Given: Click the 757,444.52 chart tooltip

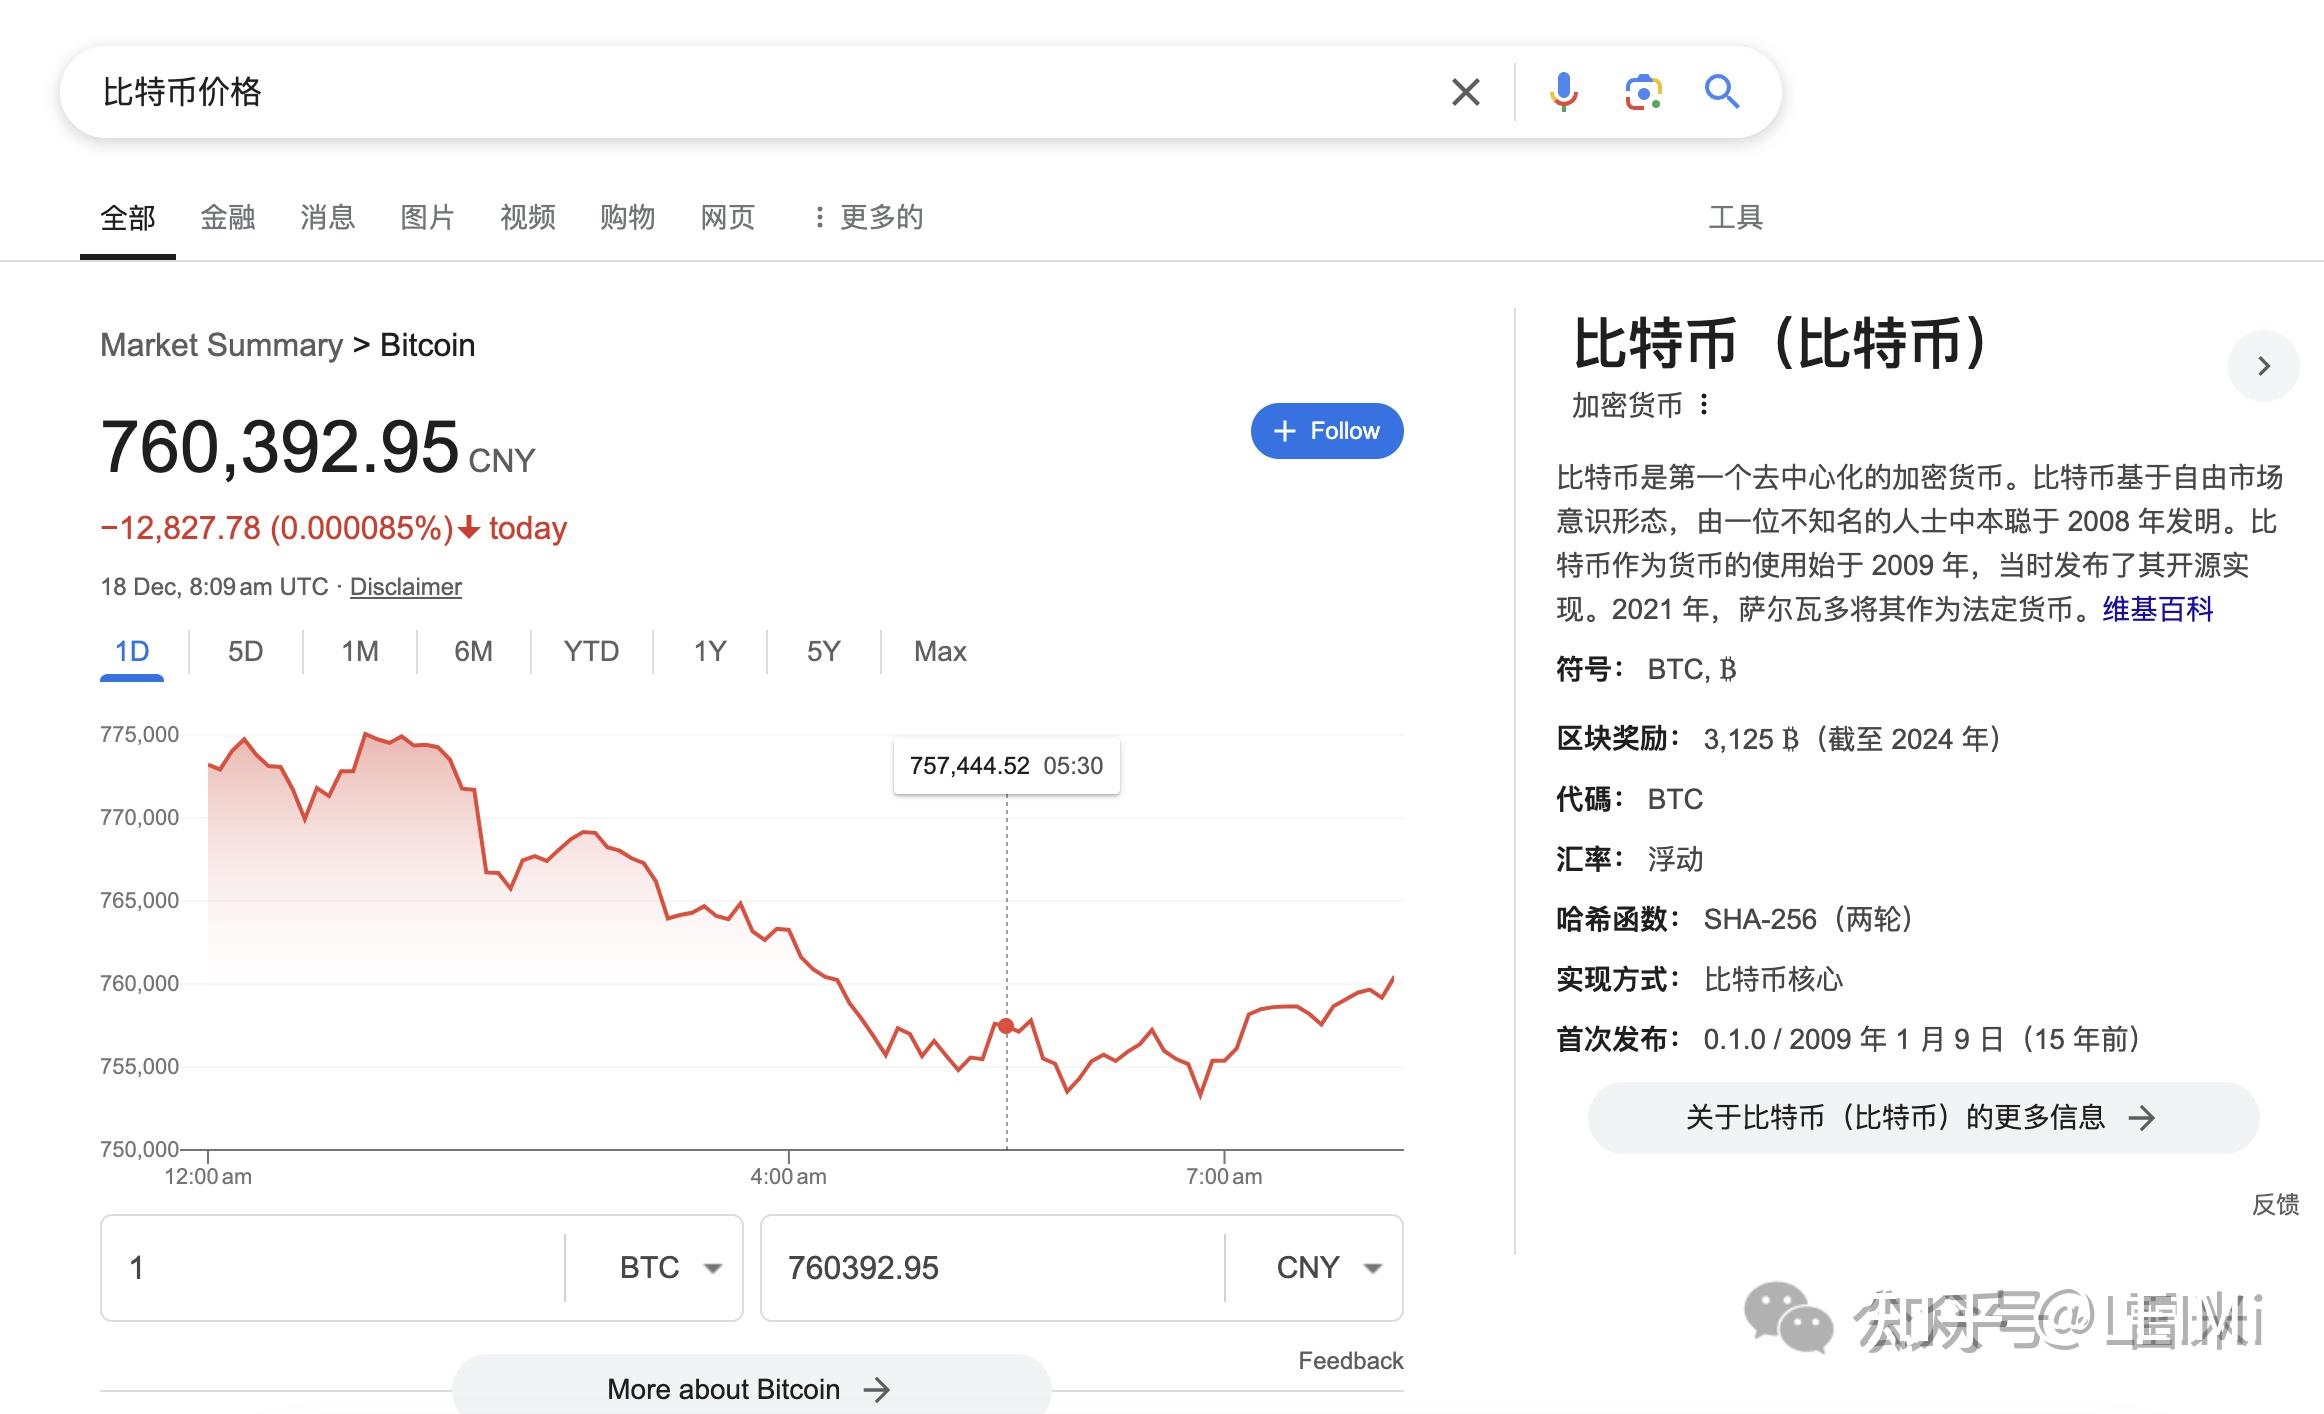Looking at the screenshot, I should pos(1006,766).
